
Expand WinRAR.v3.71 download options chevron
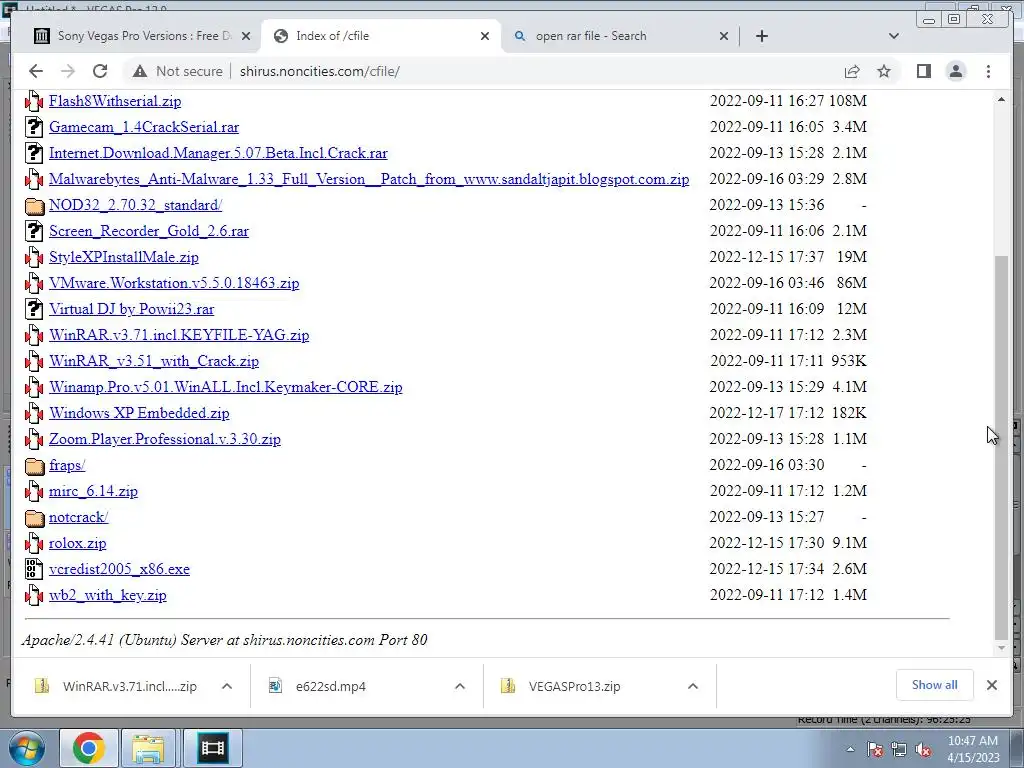(227, 686)
